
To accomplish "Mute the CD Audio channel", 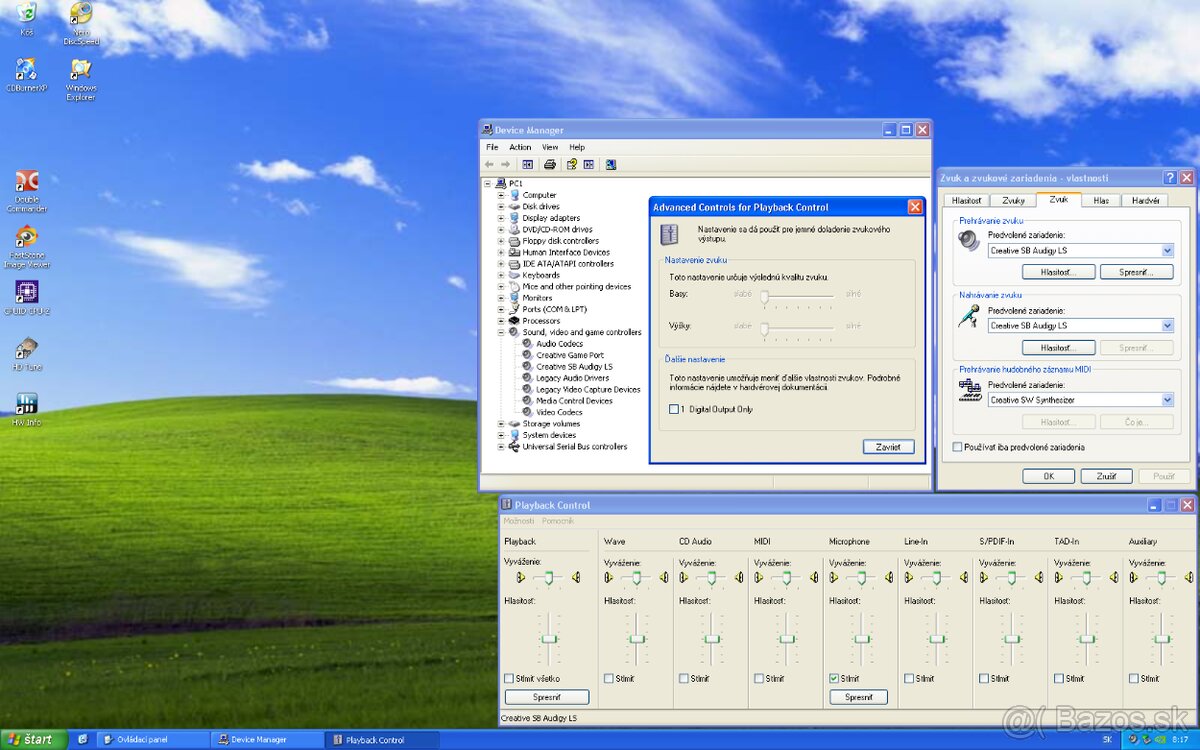I will tap(684, 678).
